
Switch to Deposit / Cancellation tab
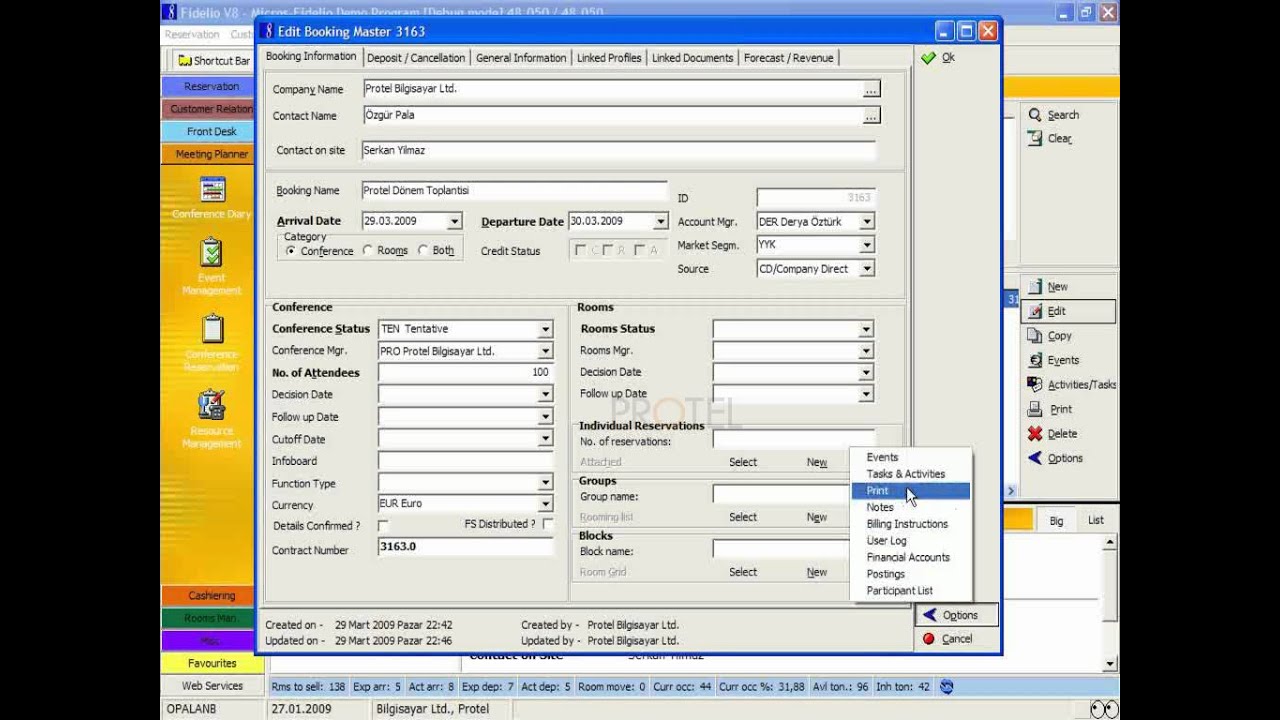coord(416,58)
